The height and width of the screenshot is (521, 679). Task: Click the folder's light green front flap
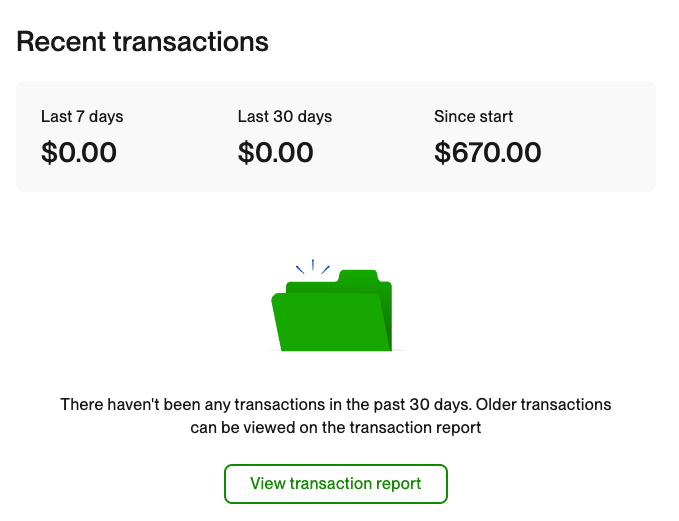[325, 323]
